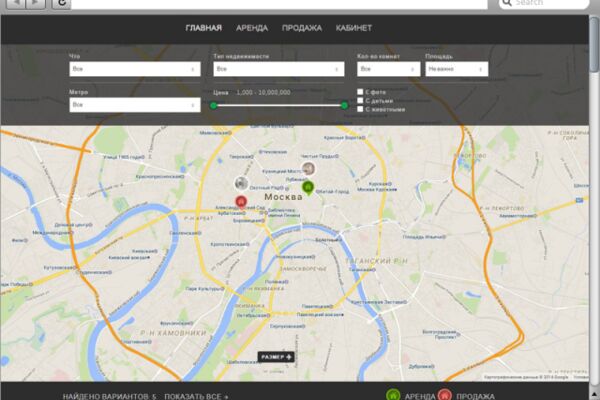
Task: Click the ПРОДАЖА label in footer legend
Action: coord(476,397)
